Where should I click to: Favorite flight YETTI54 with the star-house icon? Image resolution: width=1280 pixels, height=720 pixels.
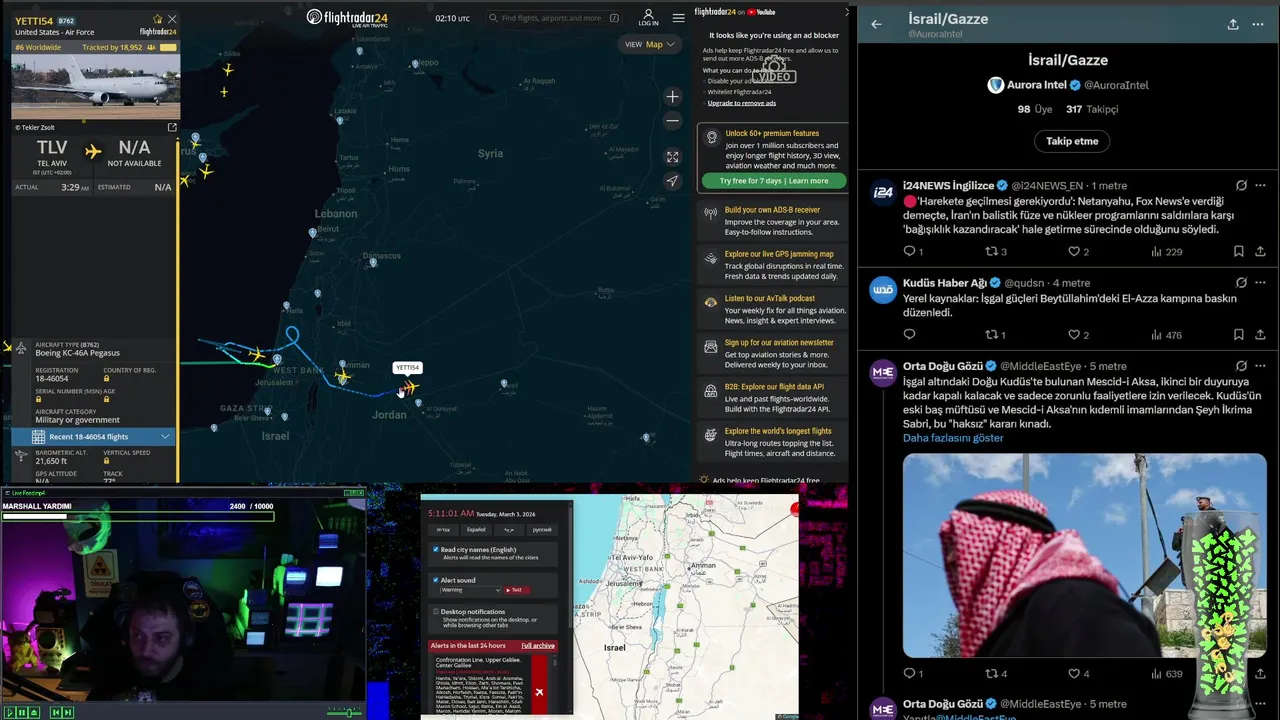[157, 19]
